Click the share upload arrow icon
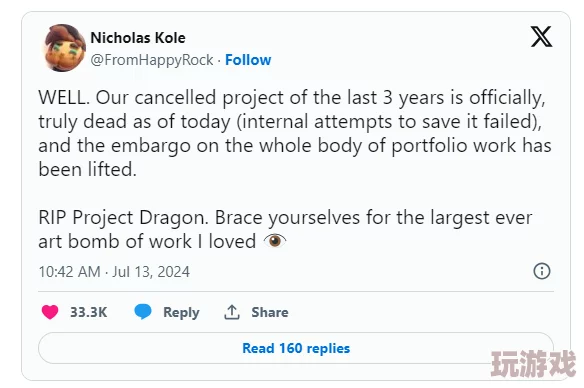This screenshot has height=388, width=584. 232,312
